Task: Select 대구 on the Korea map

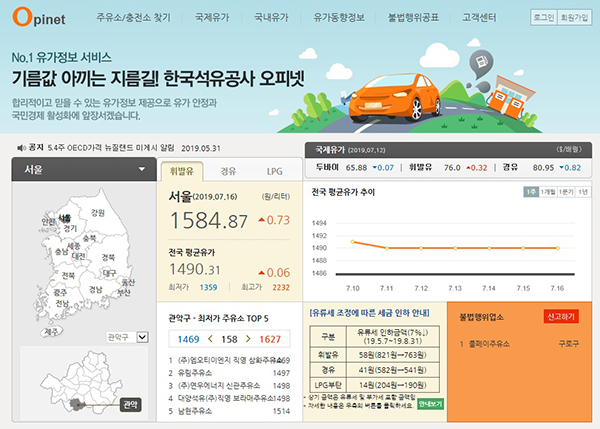Action: click(109, 273)
